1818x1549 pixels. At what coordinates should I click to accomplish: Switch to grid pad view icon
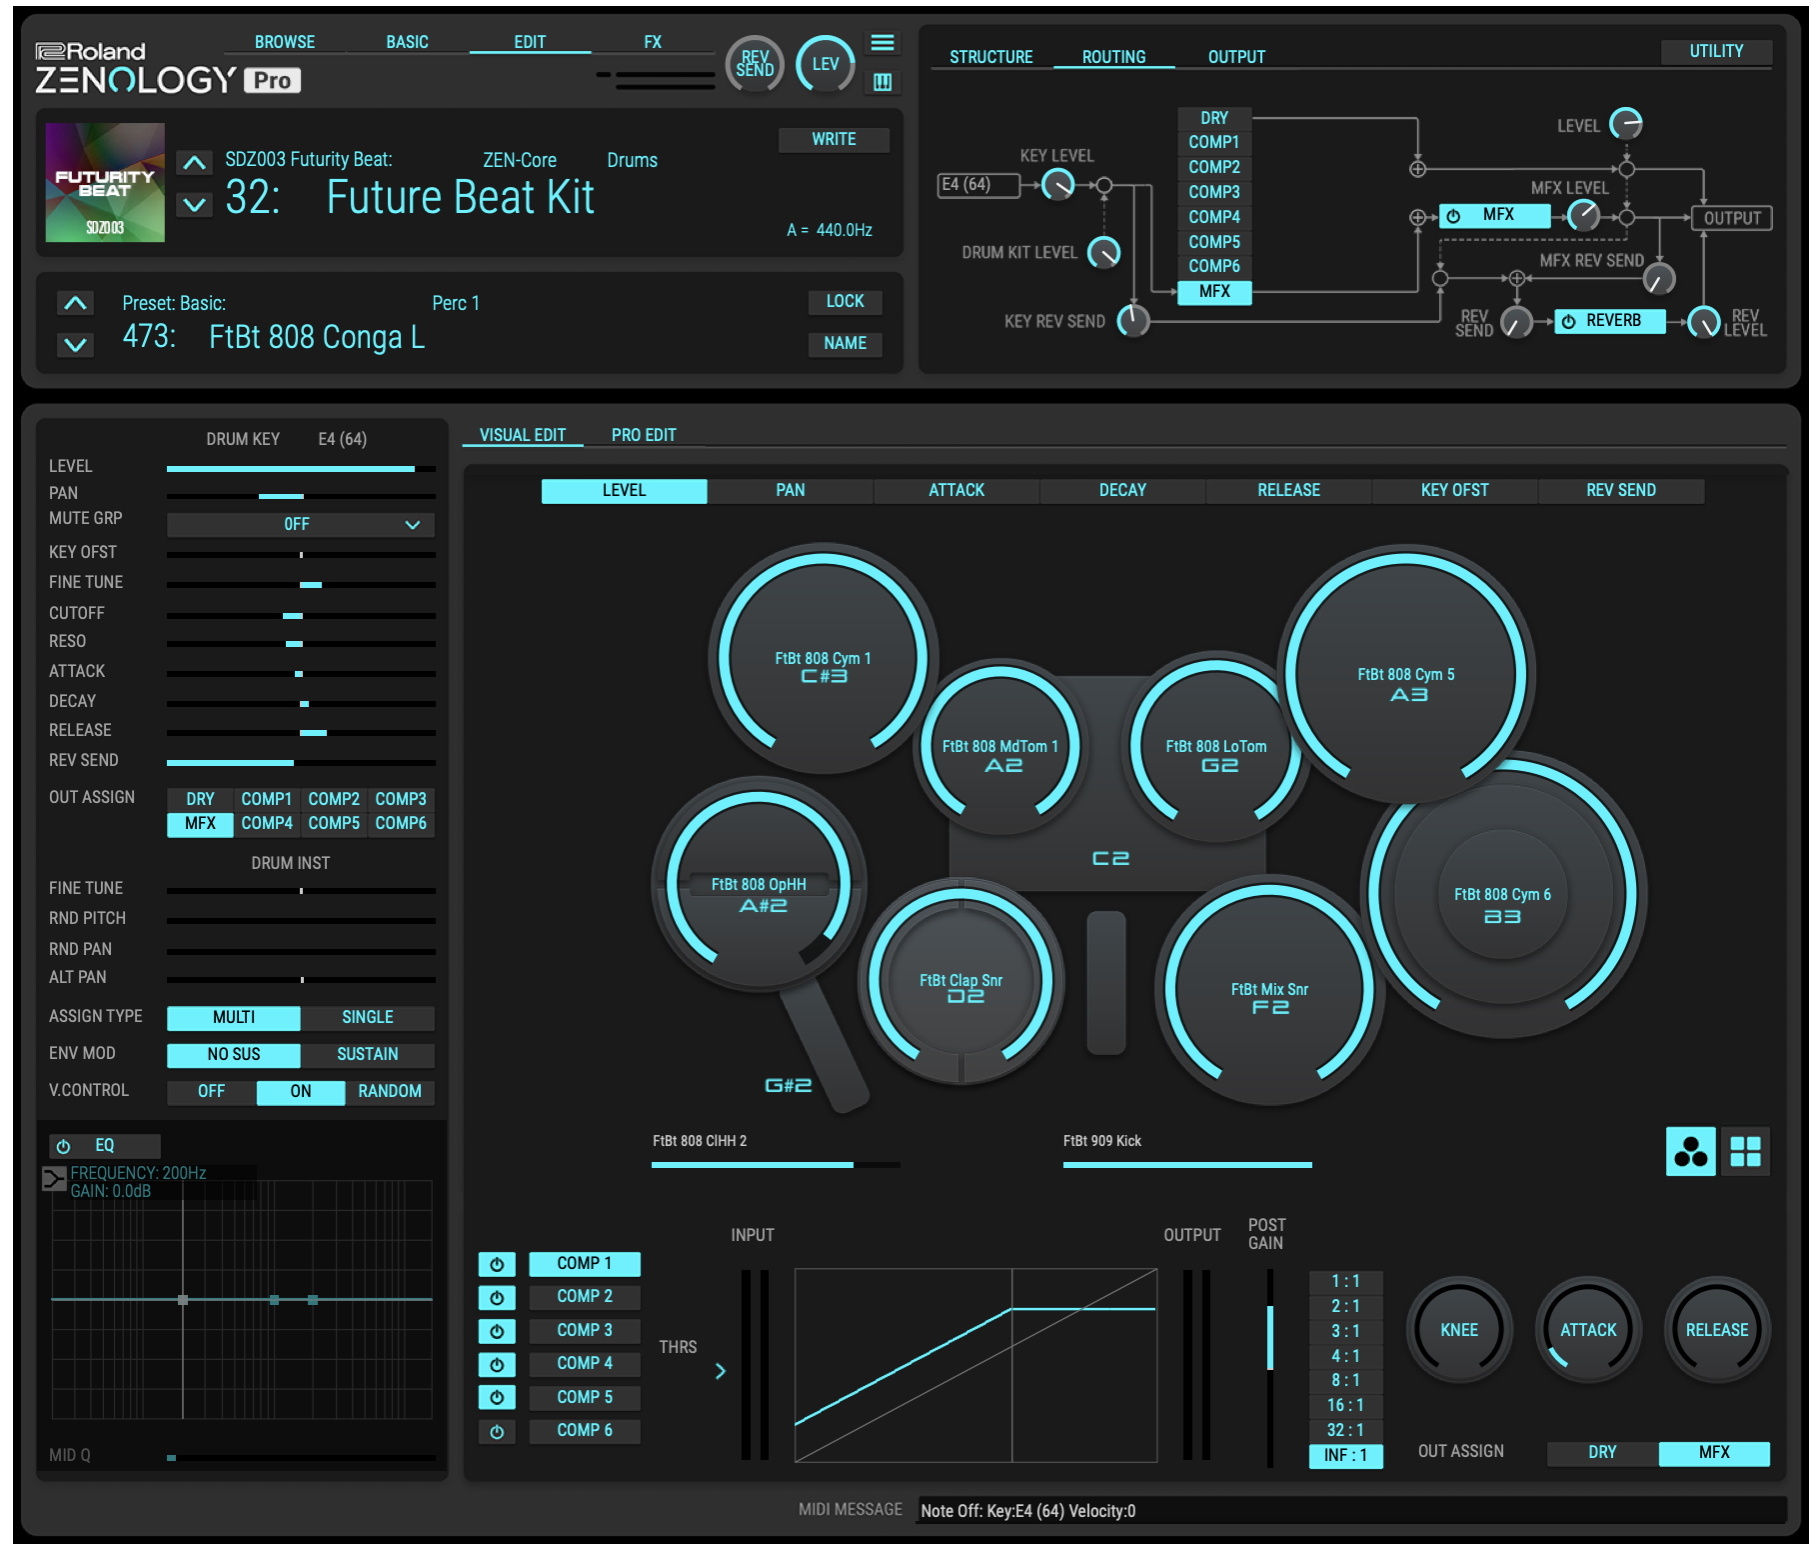point(1745,1152)
